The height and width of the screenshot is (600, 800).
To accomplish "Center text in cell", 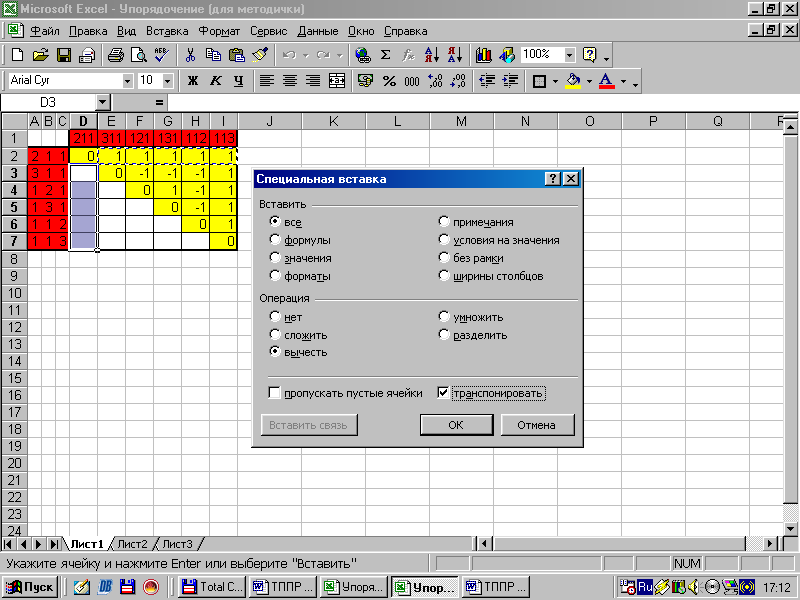I will [290, 81].
